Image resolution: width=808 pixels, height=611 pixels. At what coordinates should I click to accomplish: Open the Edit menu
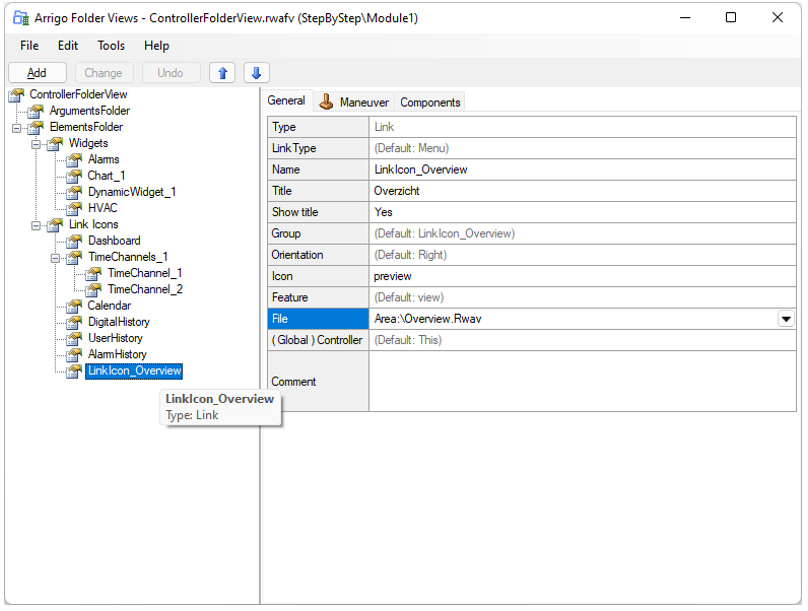click(68, 46)
